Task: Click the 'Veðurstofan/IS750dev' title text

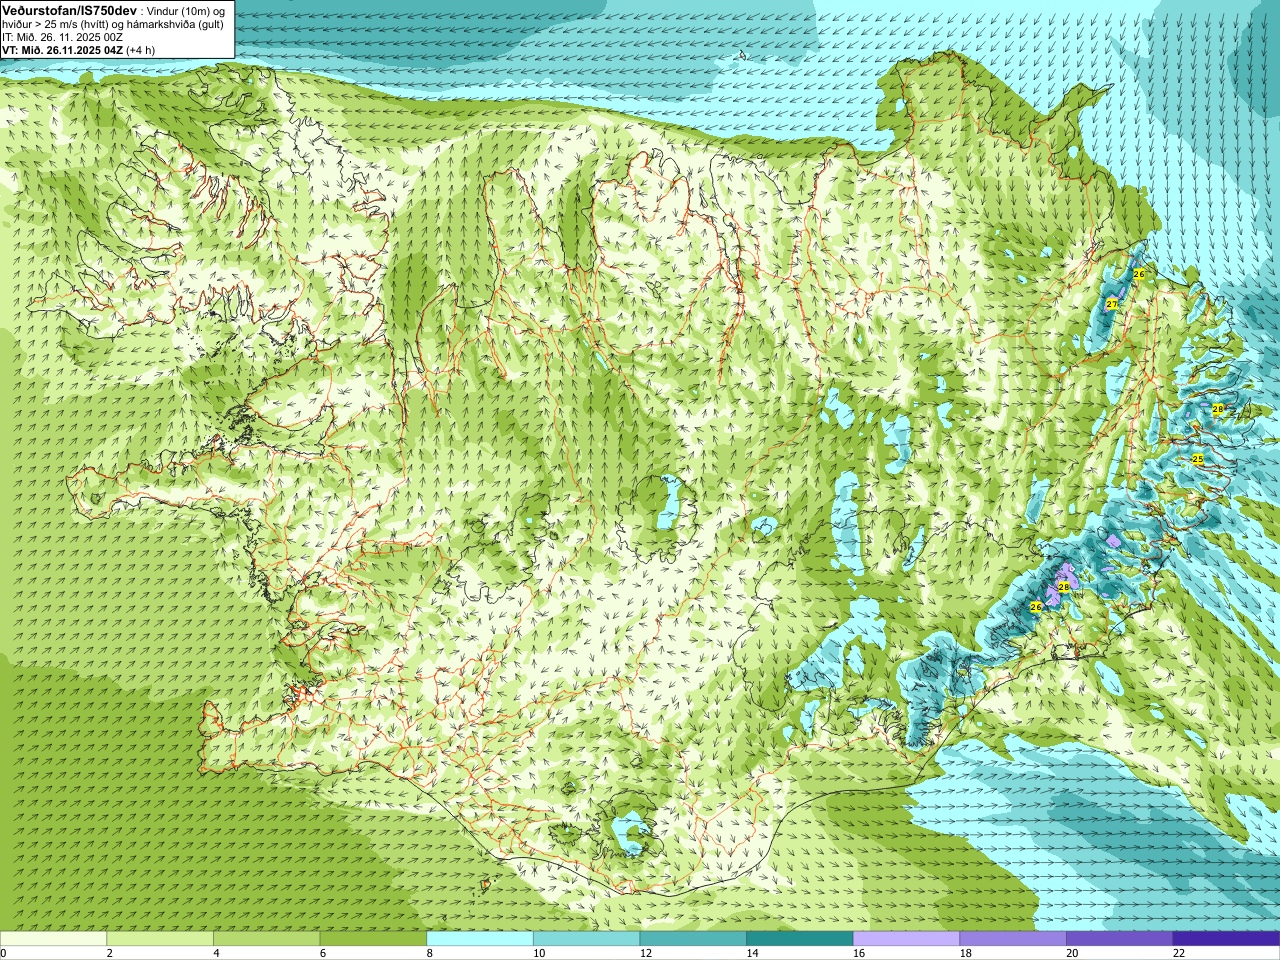Action: tap(70, 10)
